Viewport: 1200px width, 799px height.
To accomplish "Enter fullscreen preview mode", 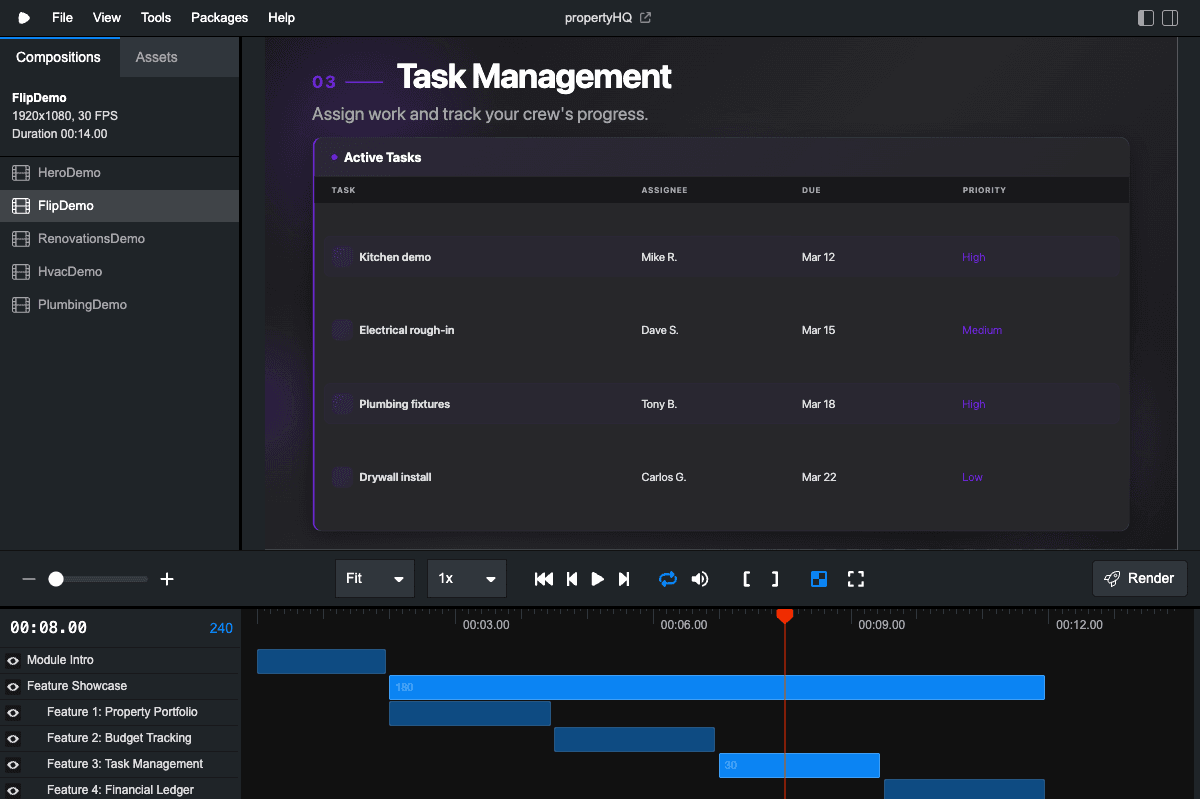I will click(x=856, y=579).
